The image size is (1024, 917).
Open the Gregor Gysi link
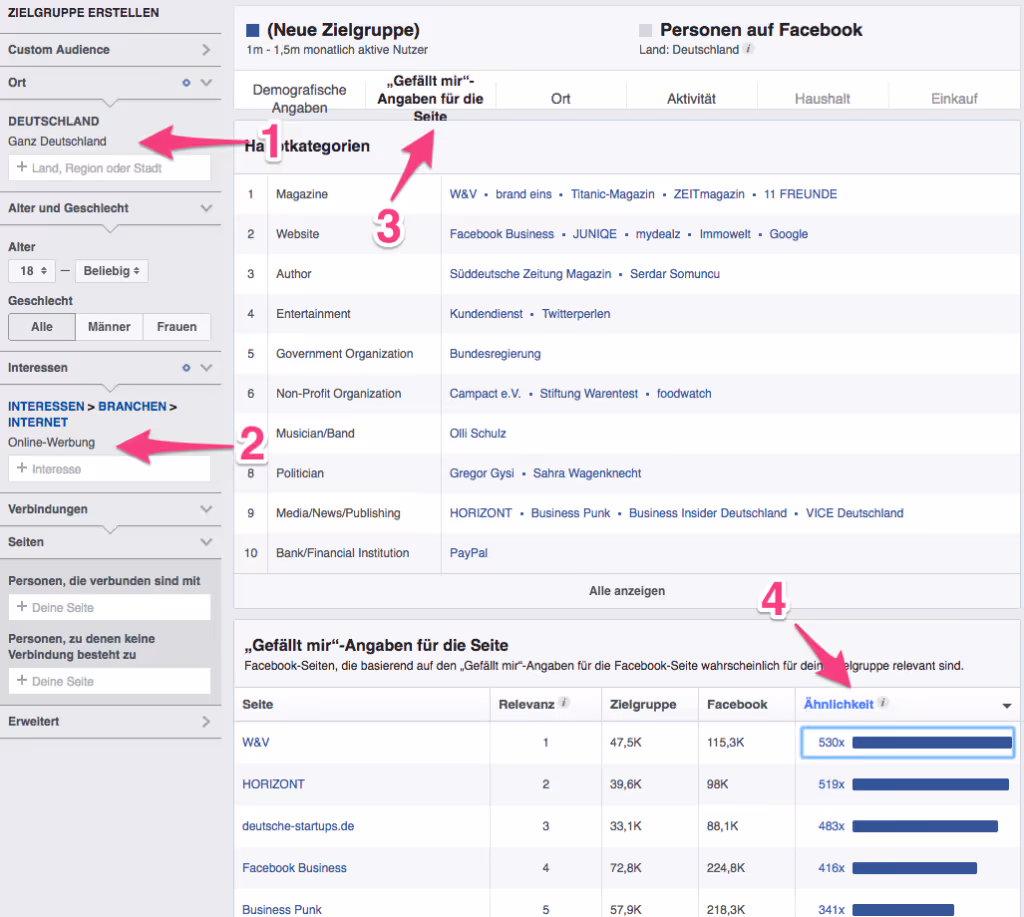pyautogui.click(x=481, y=473)
